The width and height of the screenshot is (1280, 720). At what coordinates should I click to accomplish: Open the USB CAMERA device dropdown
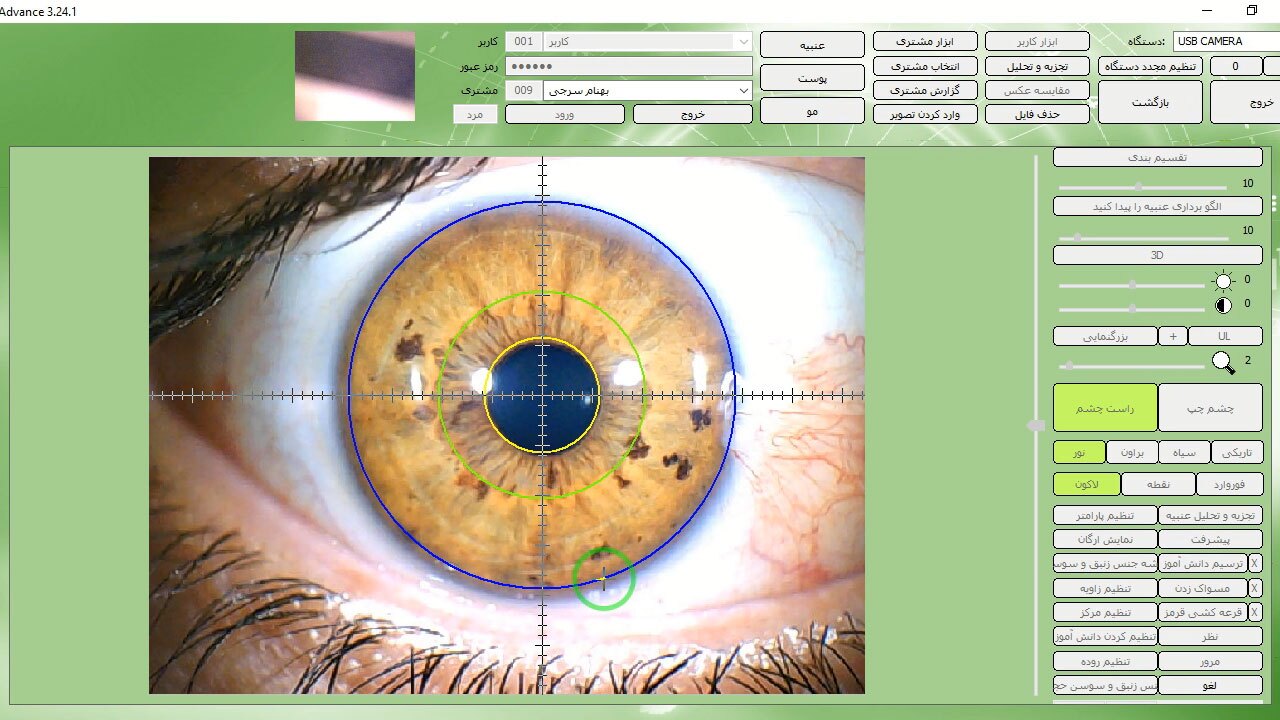tap(1225, 41)
